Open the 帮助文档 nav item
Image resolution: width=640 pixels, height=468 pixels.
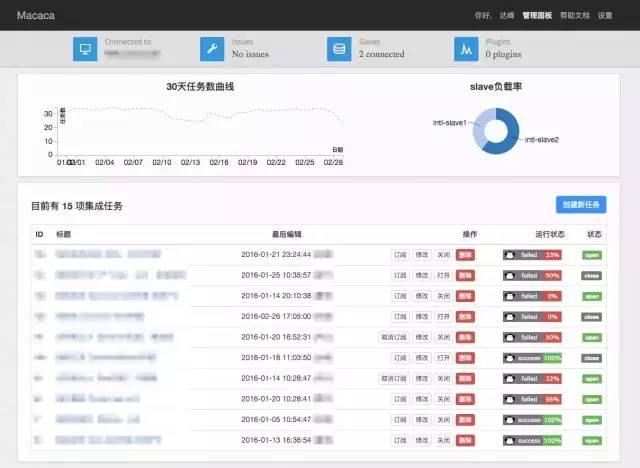(575, 16)
